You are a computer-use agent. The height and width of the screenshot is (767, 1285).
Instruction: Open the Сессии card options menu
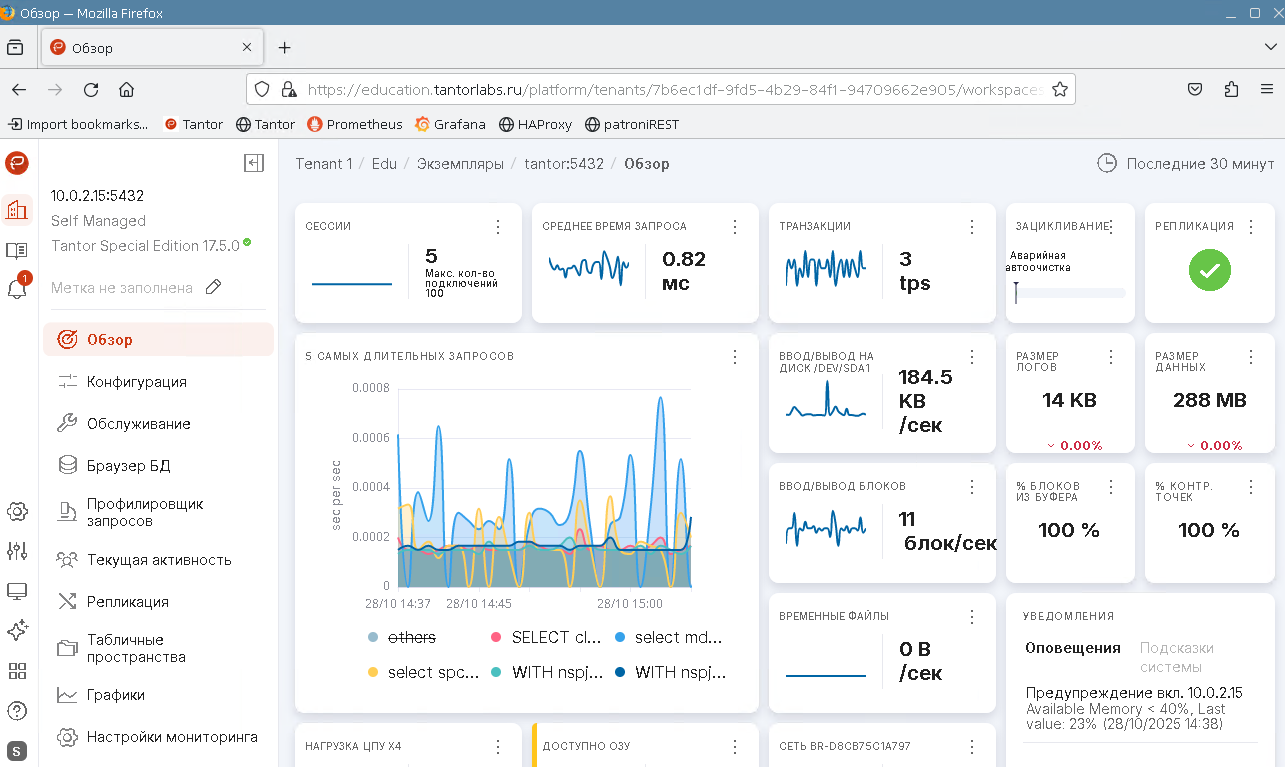498,227
